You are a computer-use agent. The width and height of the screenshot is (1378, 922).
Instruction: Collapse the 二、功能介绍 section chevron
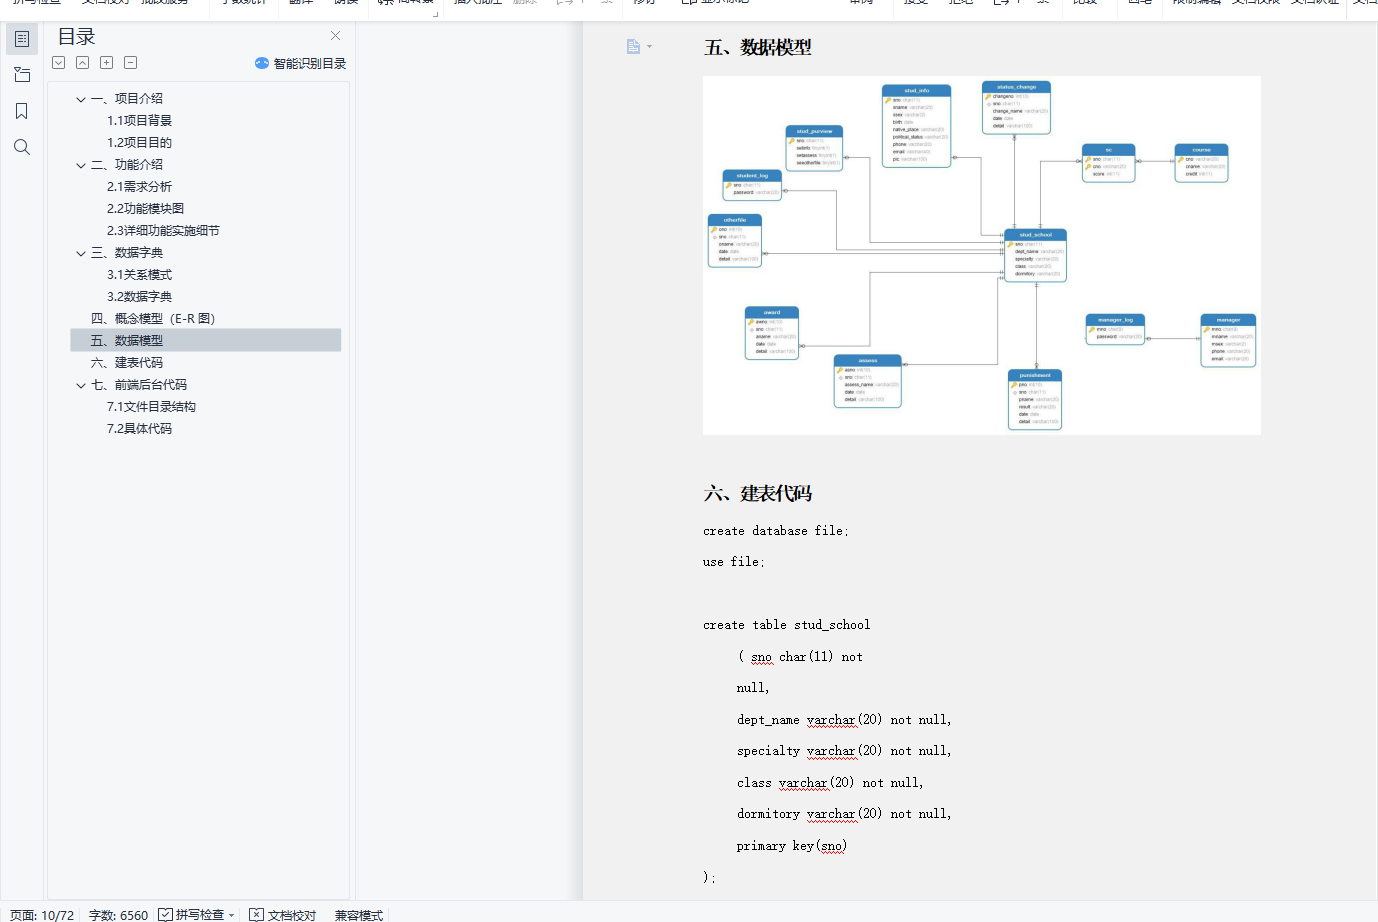point(81,165)
